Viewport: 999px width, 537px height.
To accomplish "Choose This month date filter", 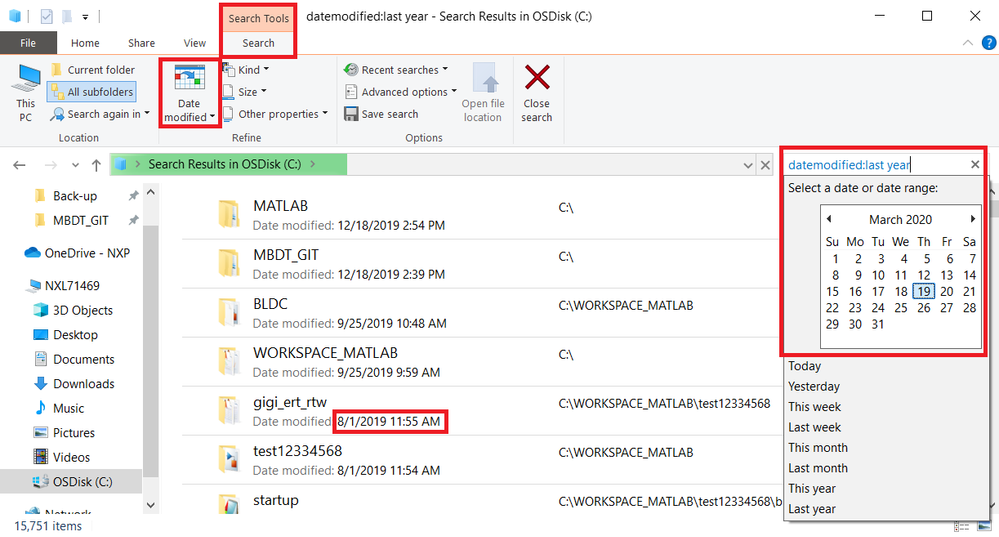I will click(817, 448).
